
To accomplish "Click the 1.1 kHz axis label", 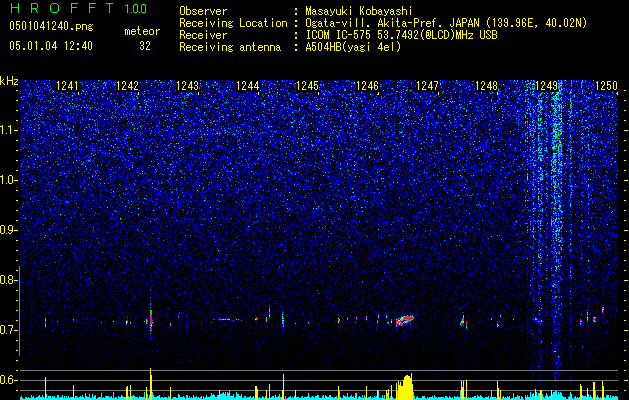I will [x=8, y=130].
